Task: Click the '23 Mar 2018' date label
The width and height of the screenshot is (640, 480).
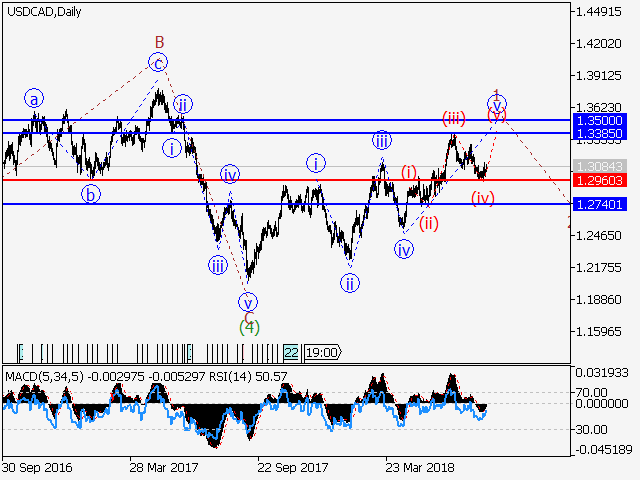Action: 421,467
